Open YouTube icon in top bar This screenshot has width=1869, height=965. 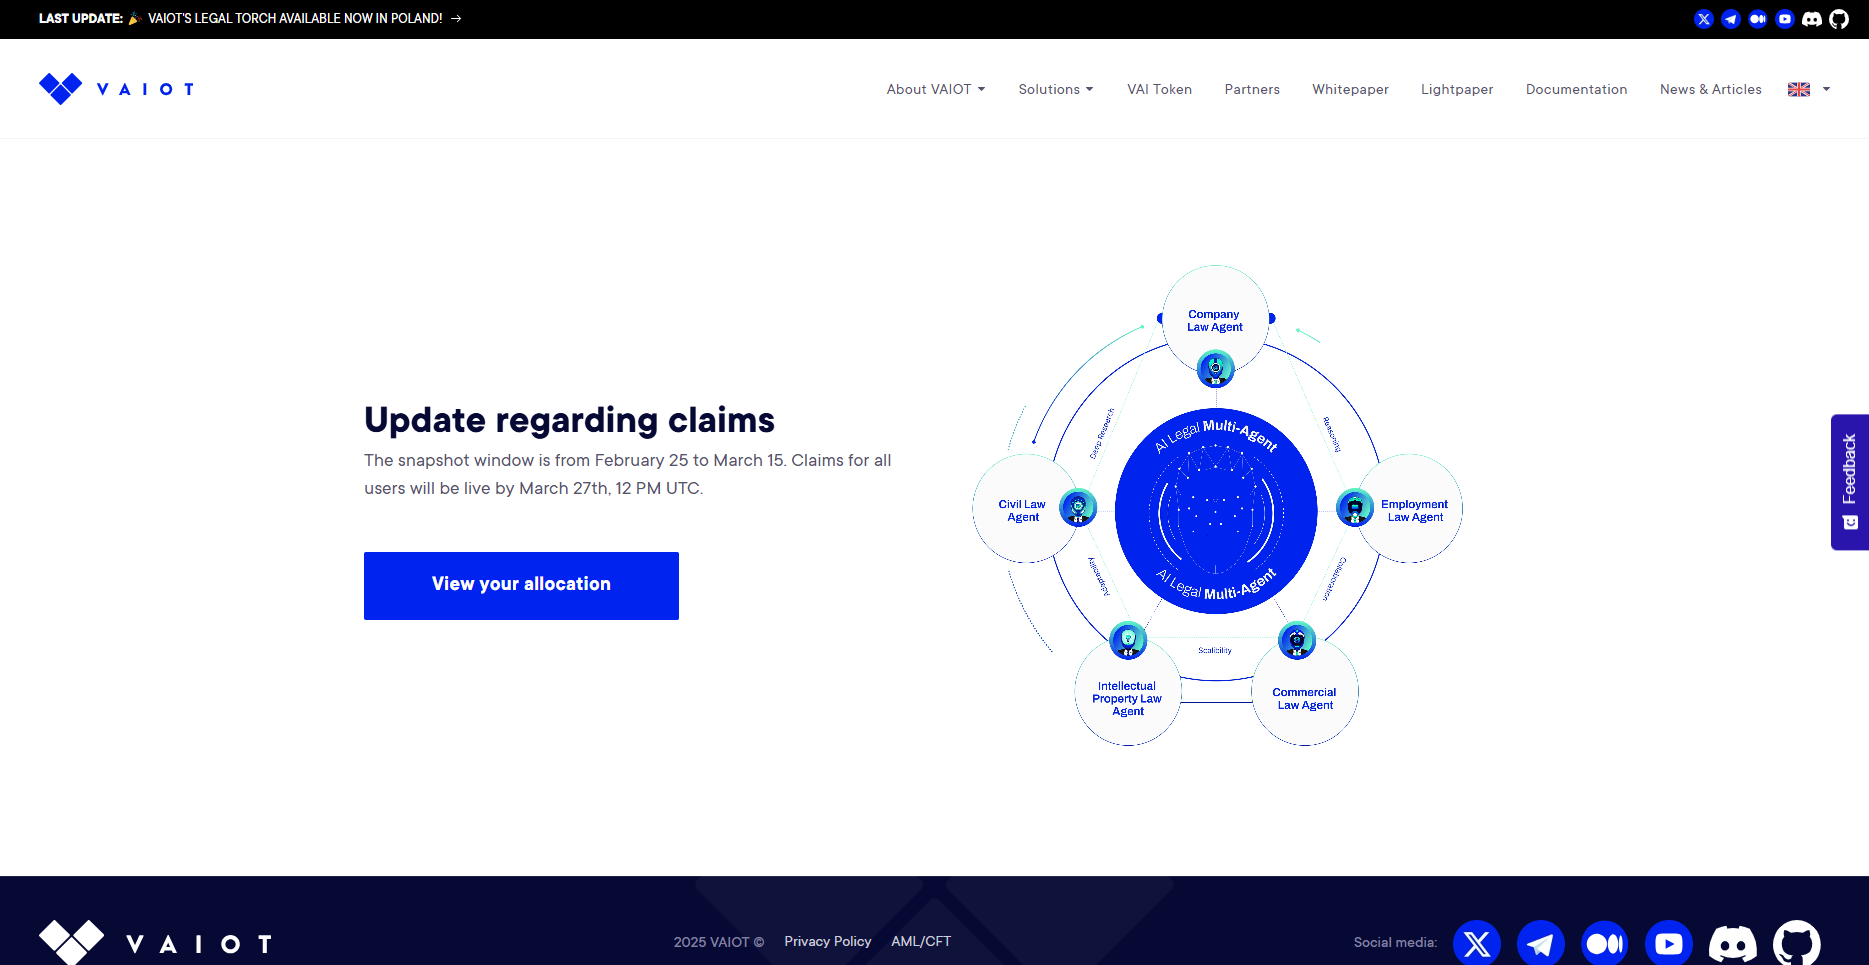1785,19
